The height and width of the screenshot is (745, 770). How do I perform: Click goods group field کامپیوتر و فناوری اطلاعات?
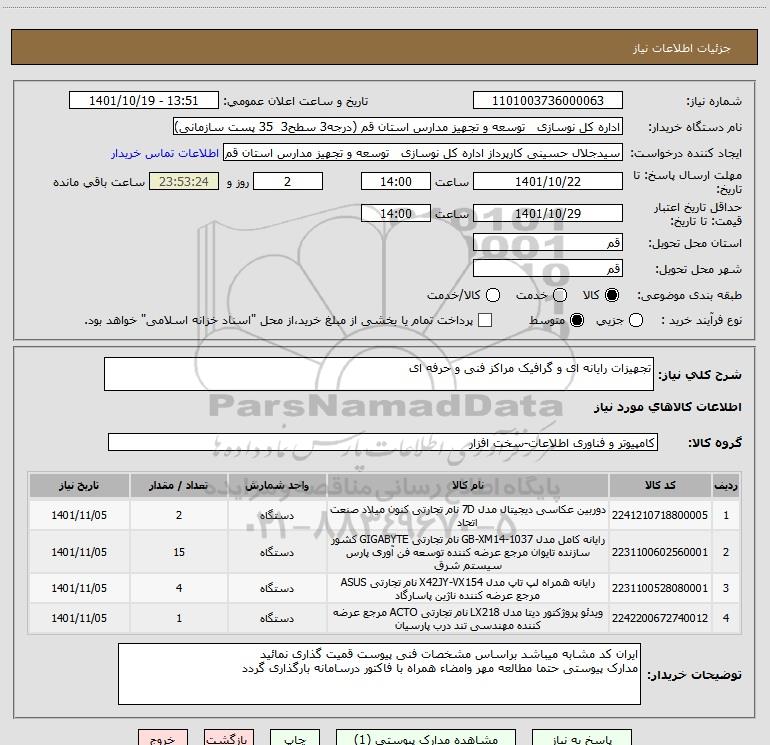point(383,442)
